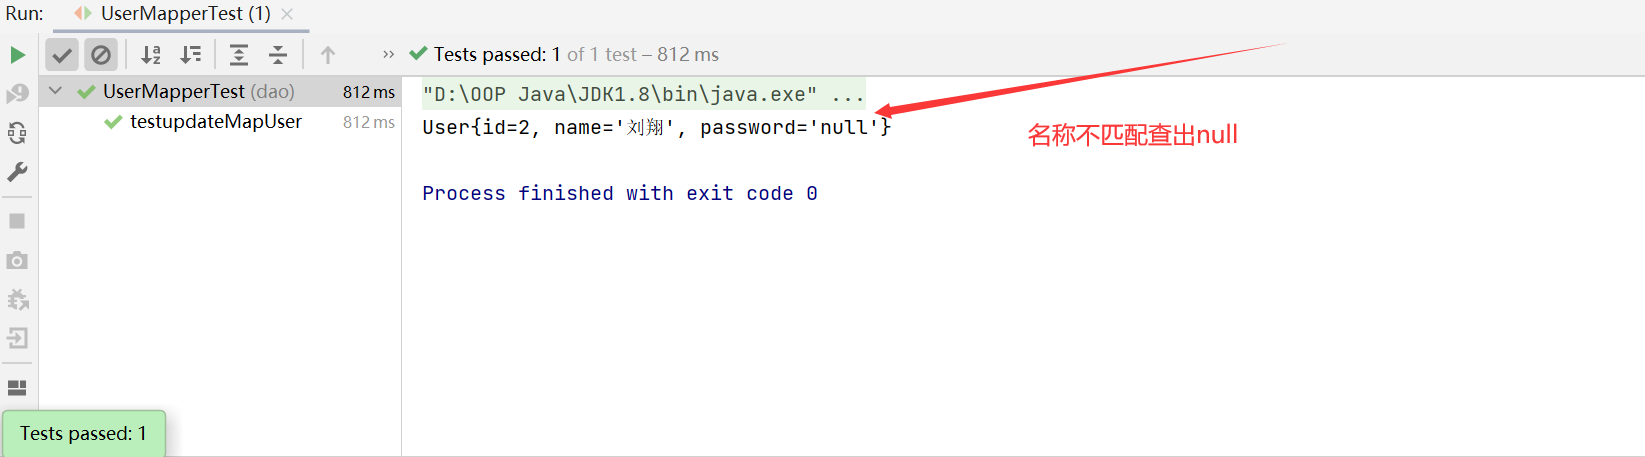Screen dimensions: 1645x457
Task: Toggle the Show Ignored tests button
Action: point(101,55)
